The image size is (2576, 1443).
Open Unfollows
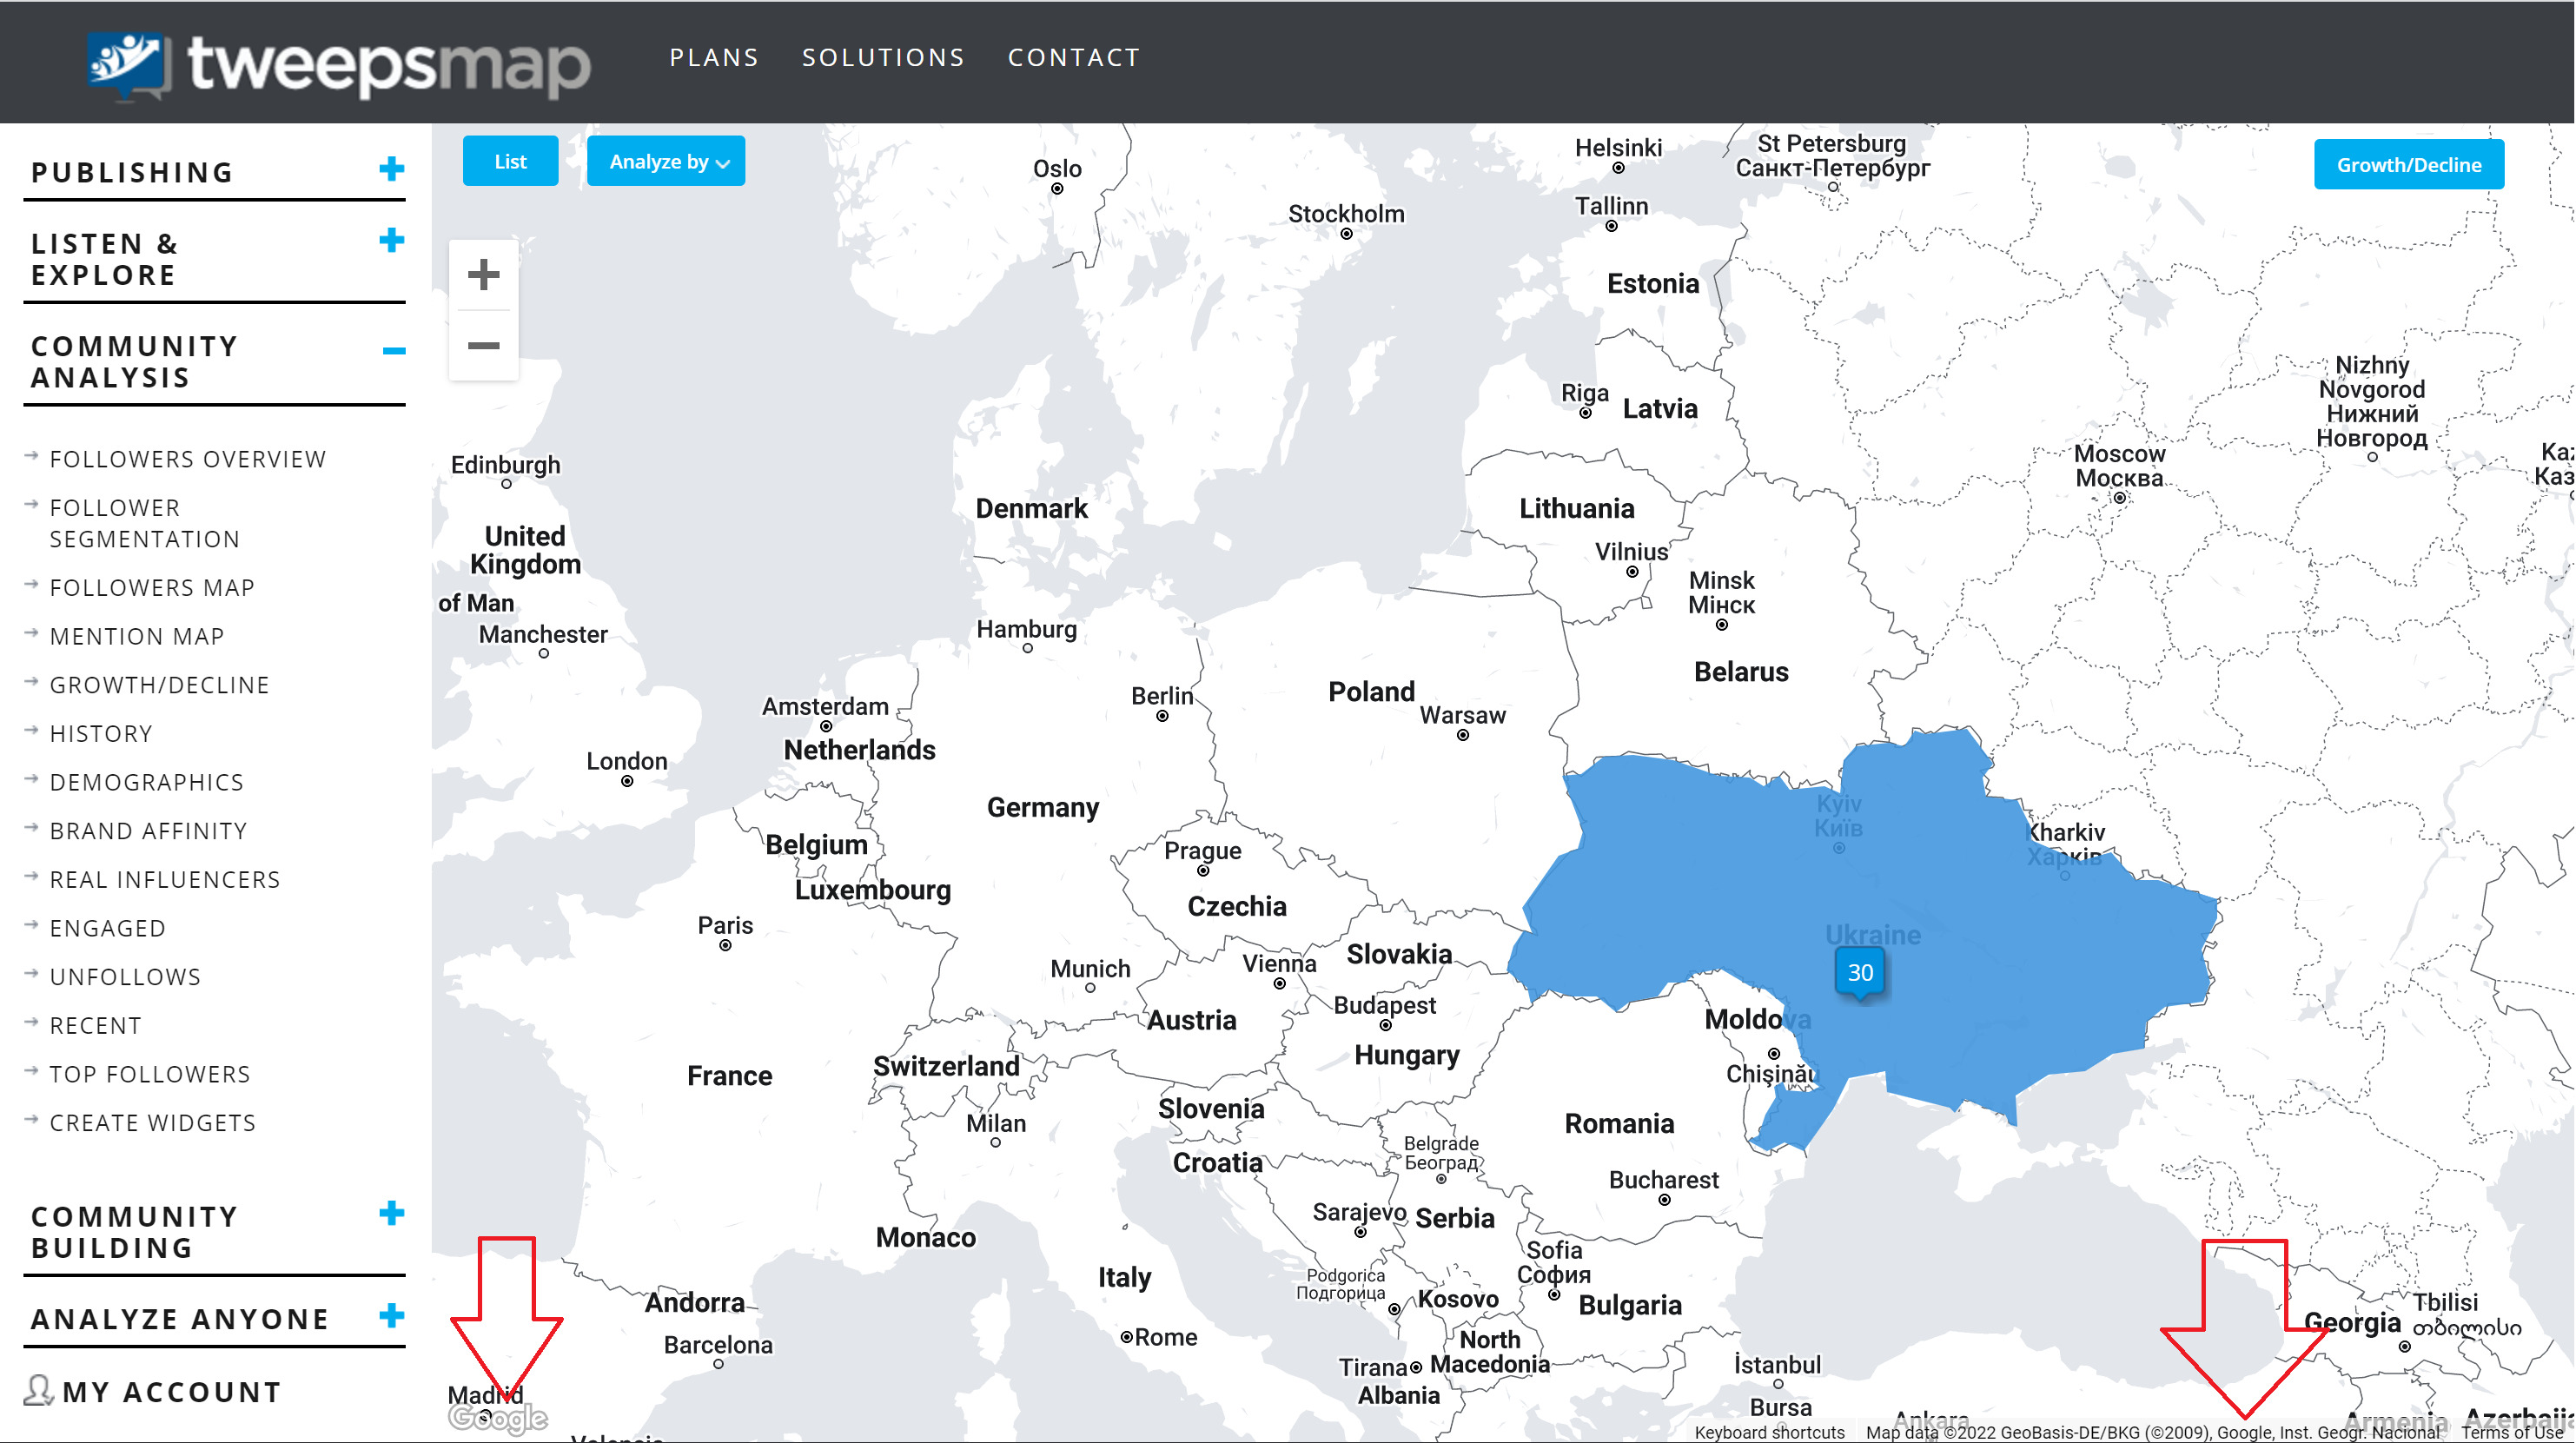click(125, 977)
